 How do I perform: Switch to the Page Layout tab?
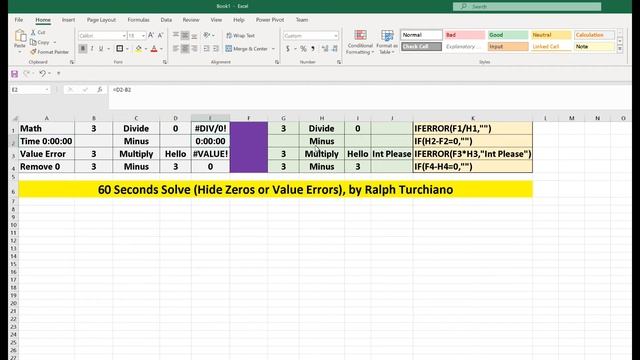point(101,20)
